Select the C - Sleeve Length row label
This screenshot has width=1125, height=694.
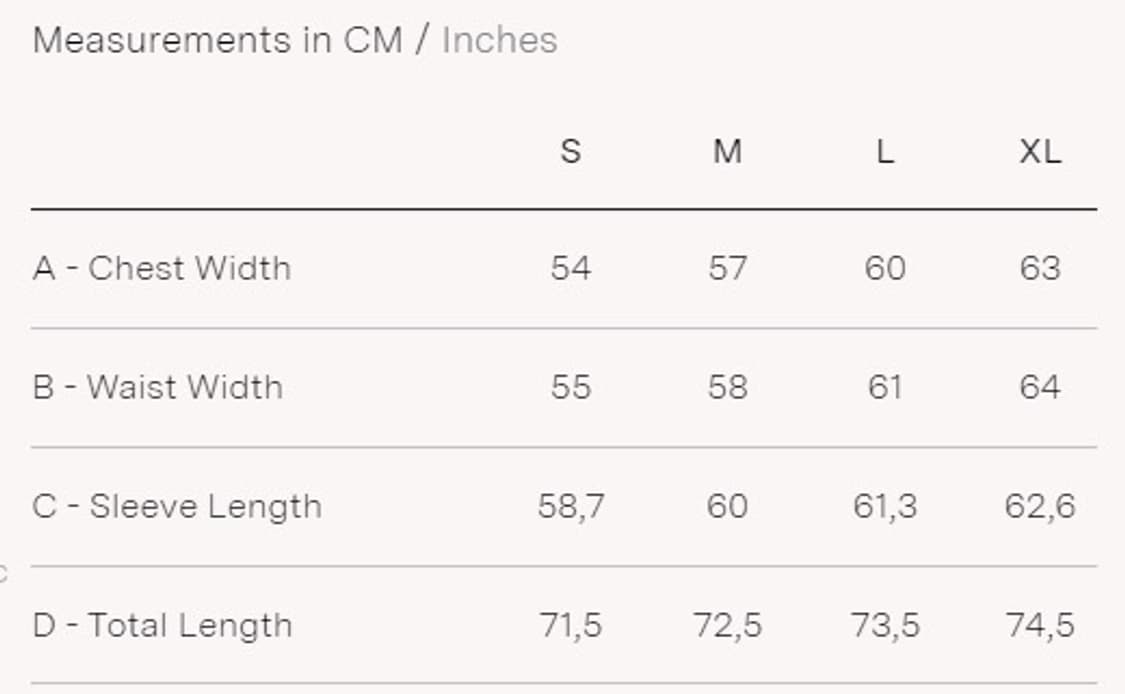coord(177,507)
